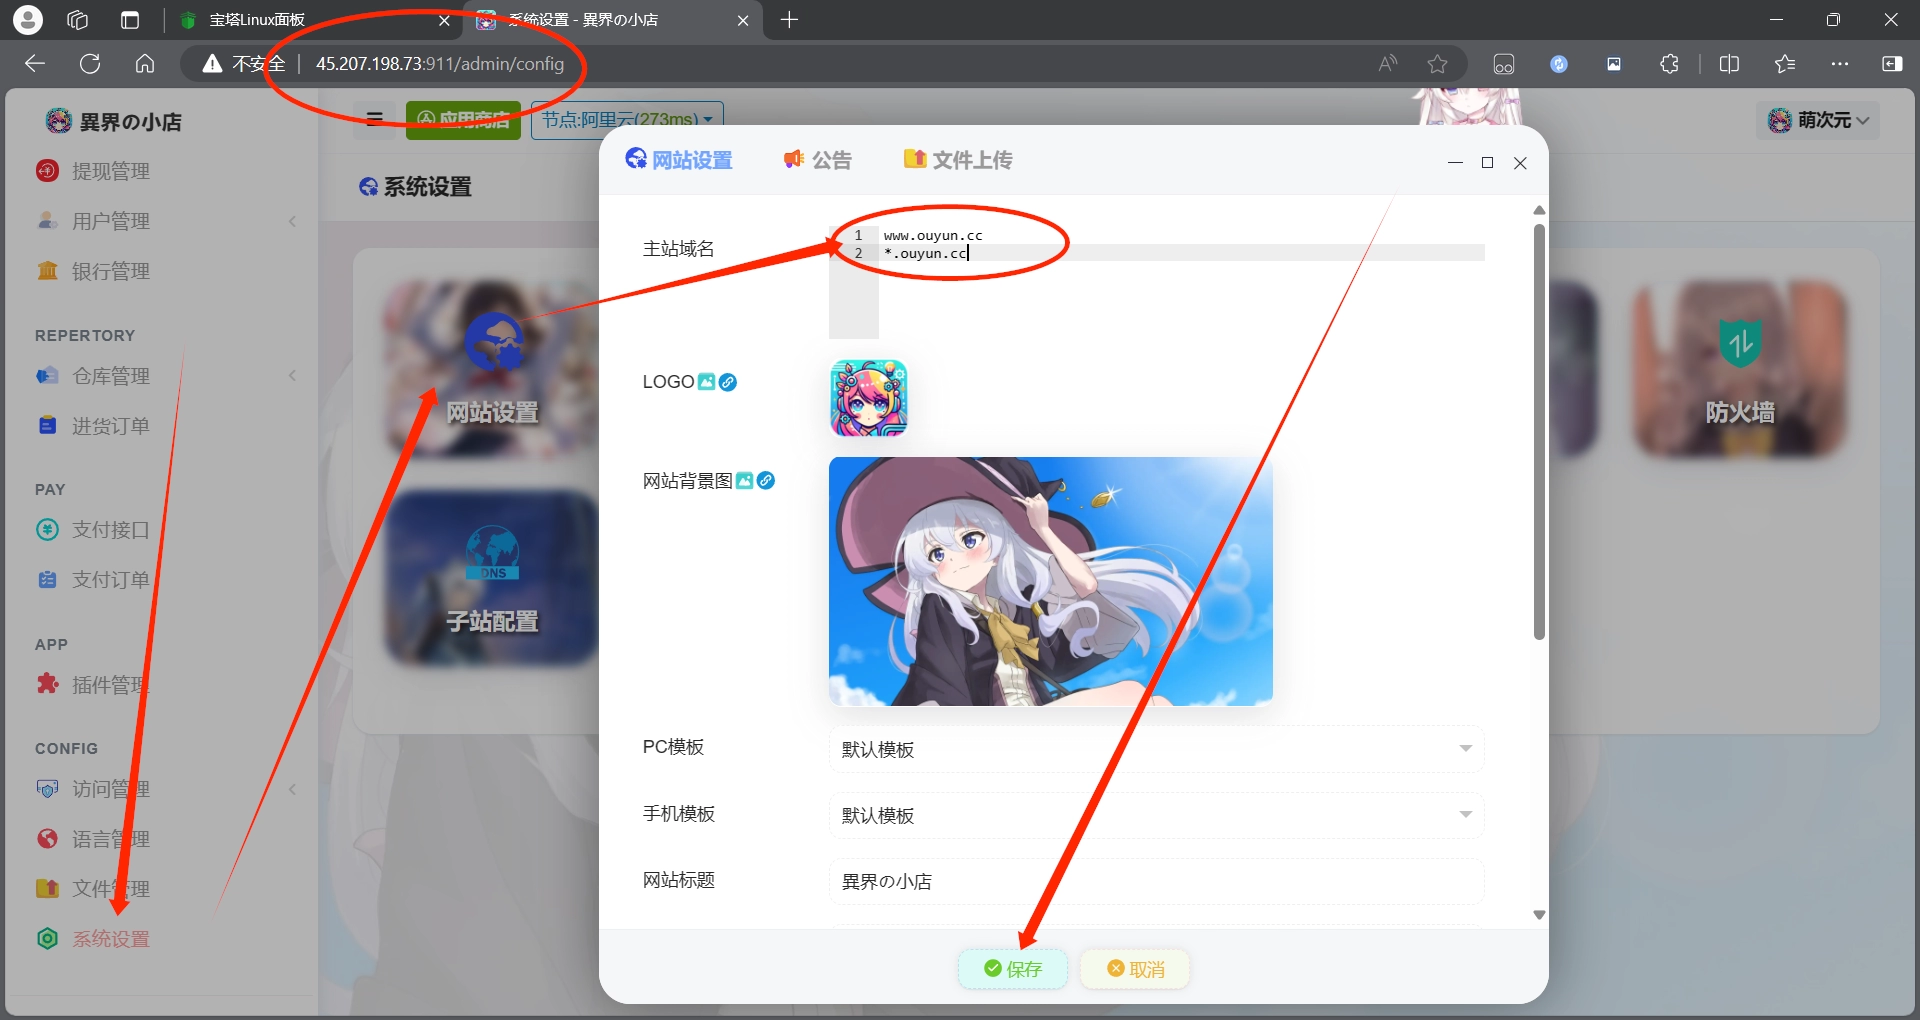
Task: Click LOGO link icon
Action: coord(728,382)
